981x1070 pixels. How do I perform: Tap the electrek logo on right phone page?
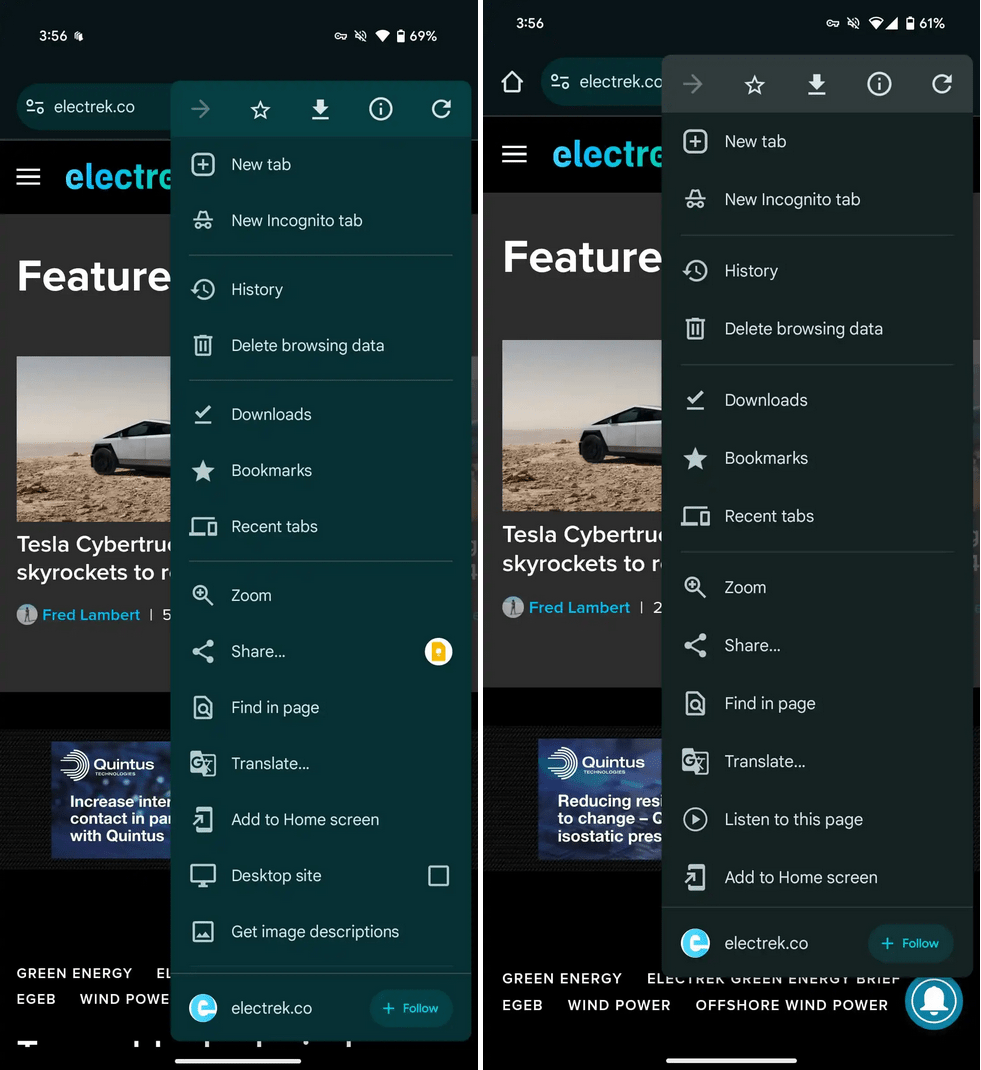[607, 154]
